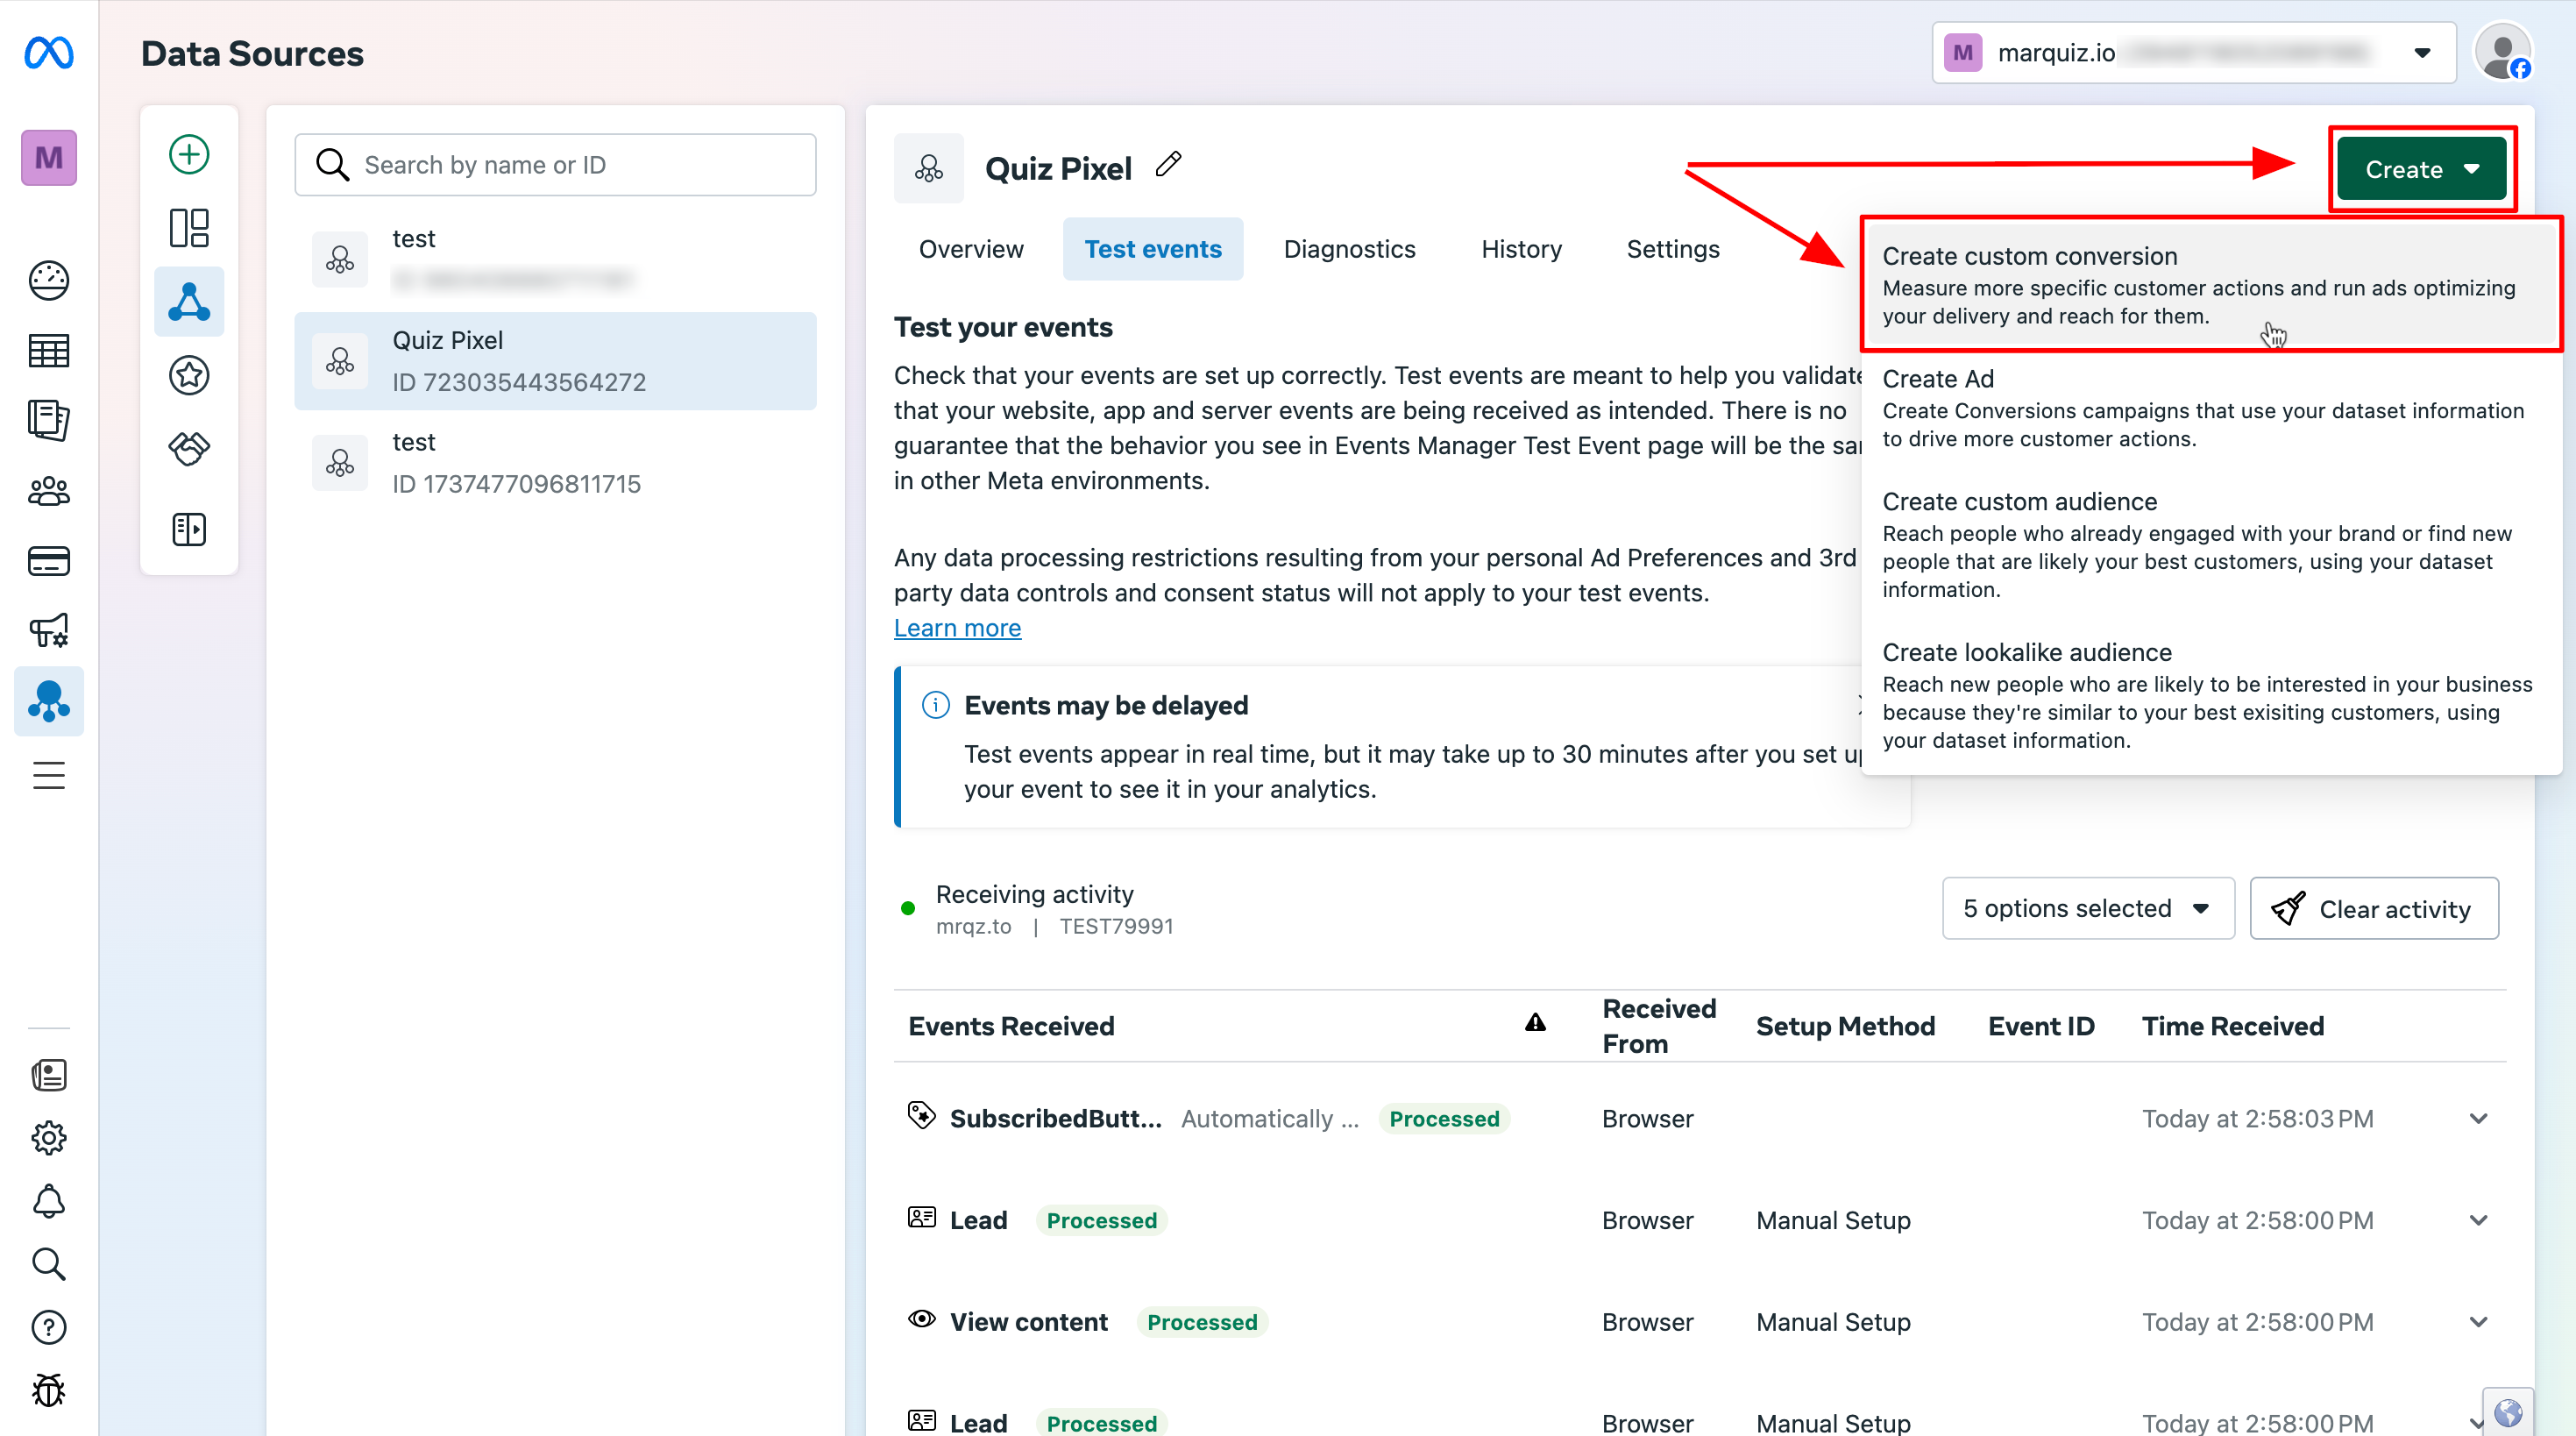Open the all tools hamburger menu
The image size is (2576, 1436).
pos(48,775)
